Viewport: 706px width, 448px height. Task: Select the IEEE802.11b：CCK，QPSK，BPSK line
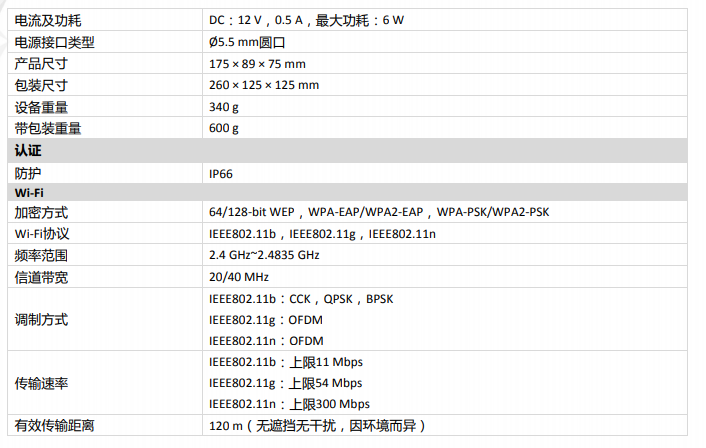[x=301, y=299]
